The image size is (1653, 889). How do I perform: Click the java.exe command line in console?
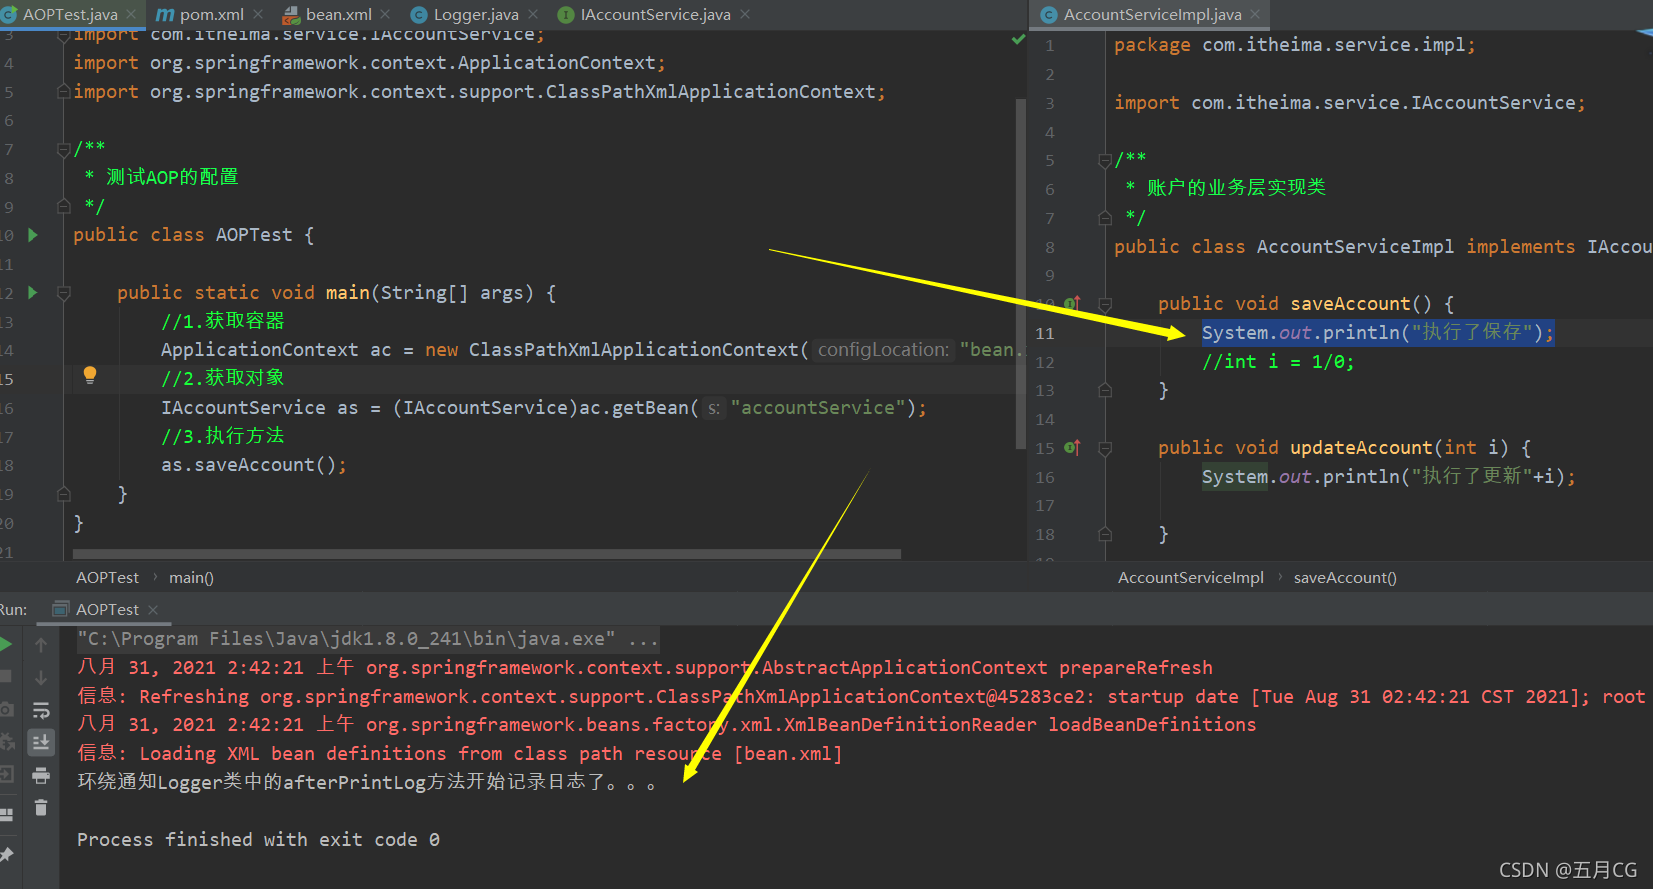point(368,639)
